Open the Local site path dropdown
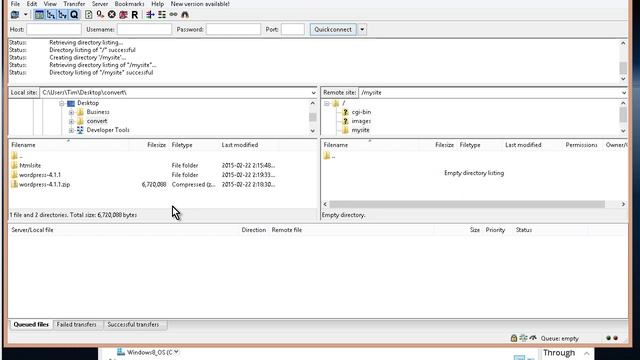Screen dimensions: 640x360 [313, 93]
